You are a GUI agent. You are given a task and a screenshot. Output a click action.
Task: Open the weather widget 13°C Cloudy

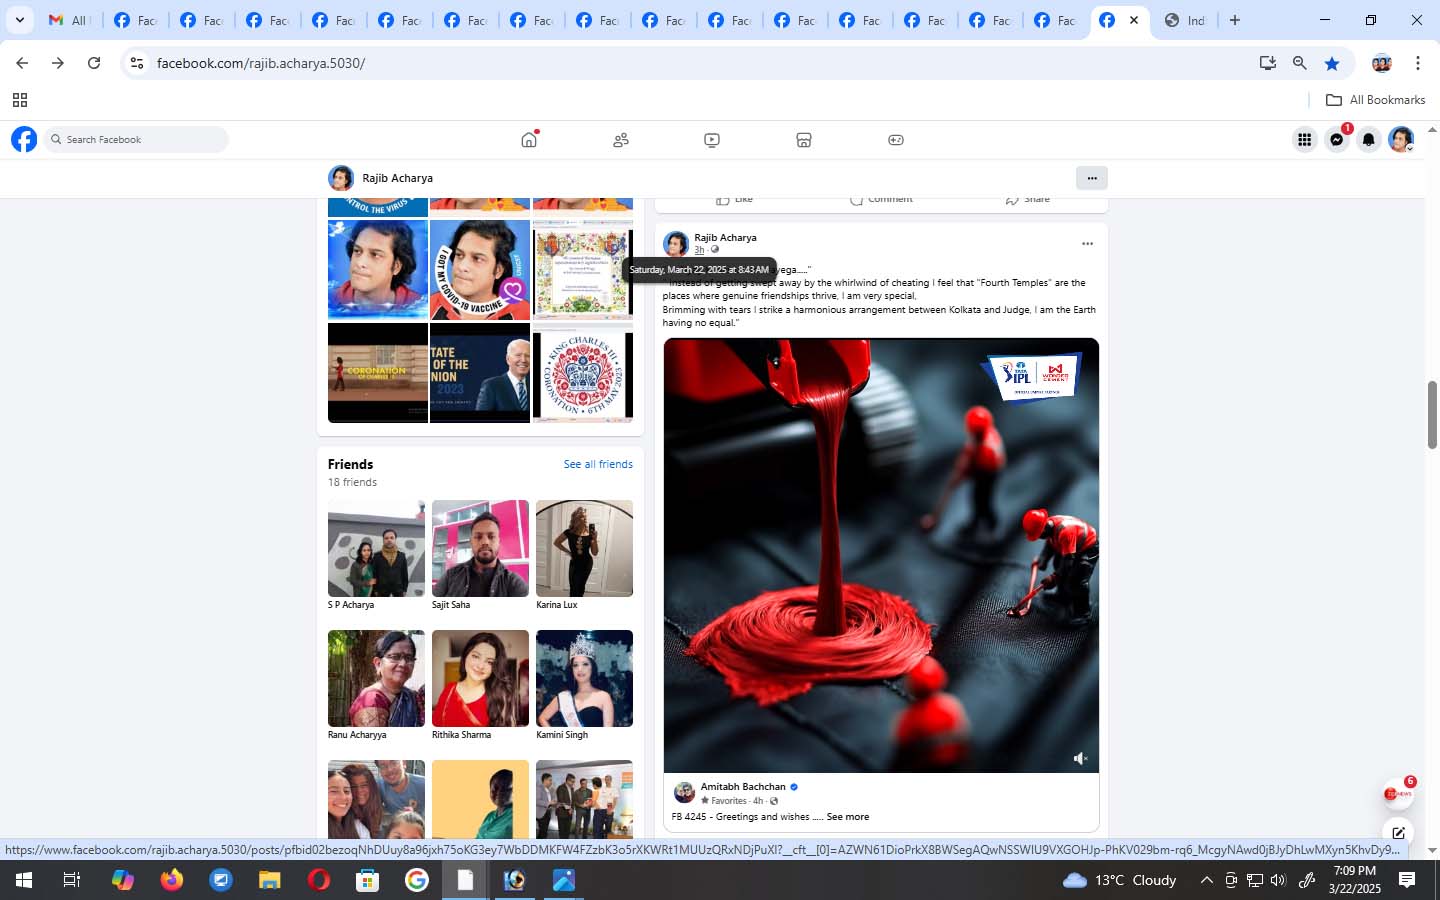pyautogui.click(x=1120, y=880)
